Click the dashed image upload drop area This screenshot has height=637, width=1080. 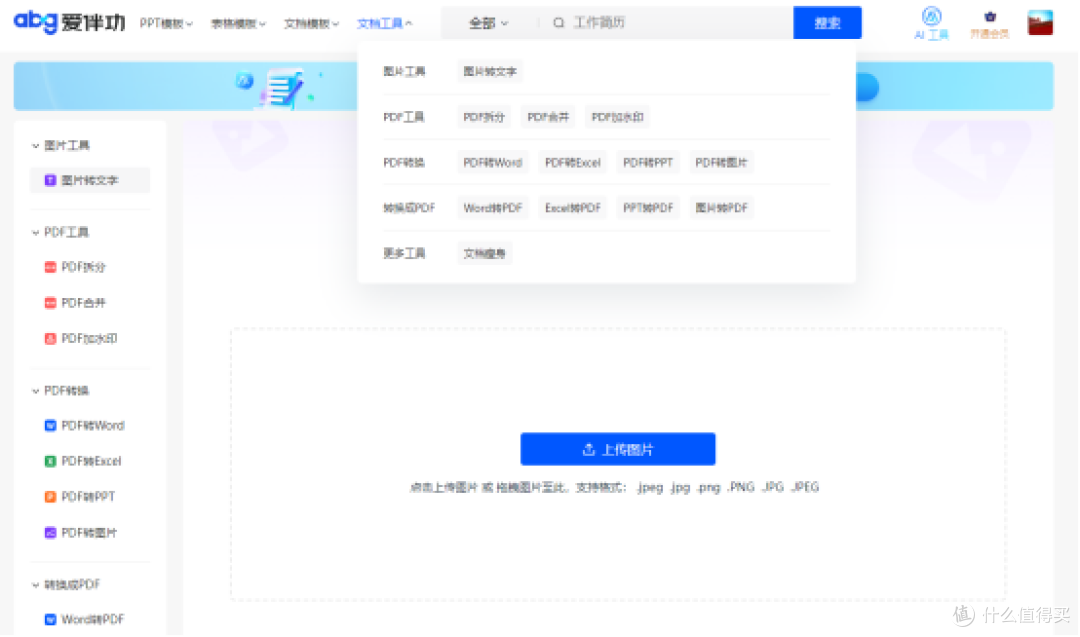618,464
